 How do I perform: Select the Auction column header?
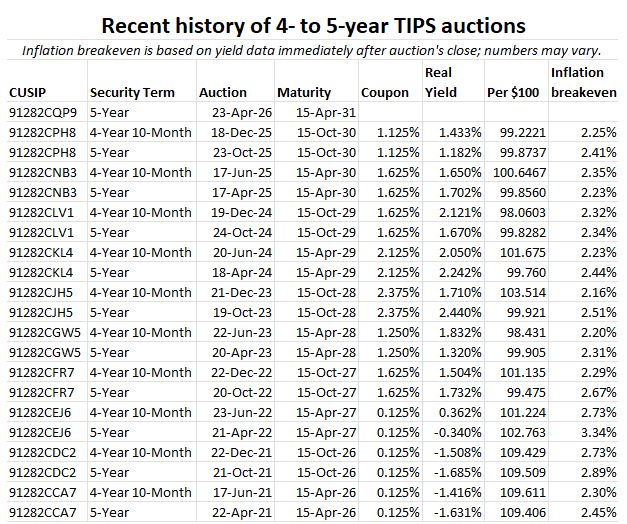(x=222, y=92)
